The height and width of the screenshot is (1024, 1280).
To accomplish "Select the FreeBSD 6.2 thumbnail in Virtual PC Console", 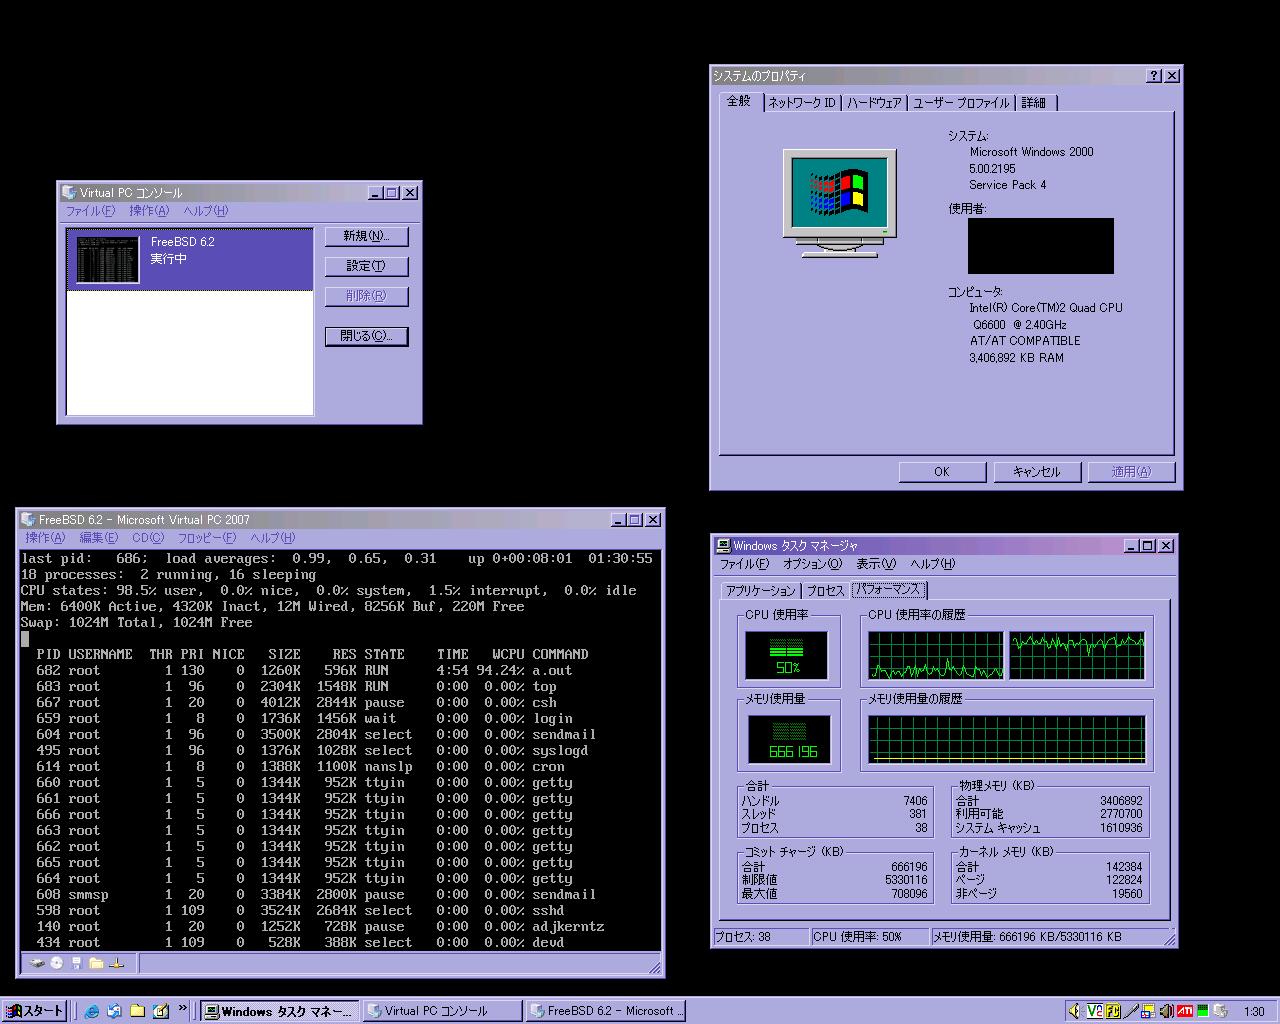I will [108, 260].
